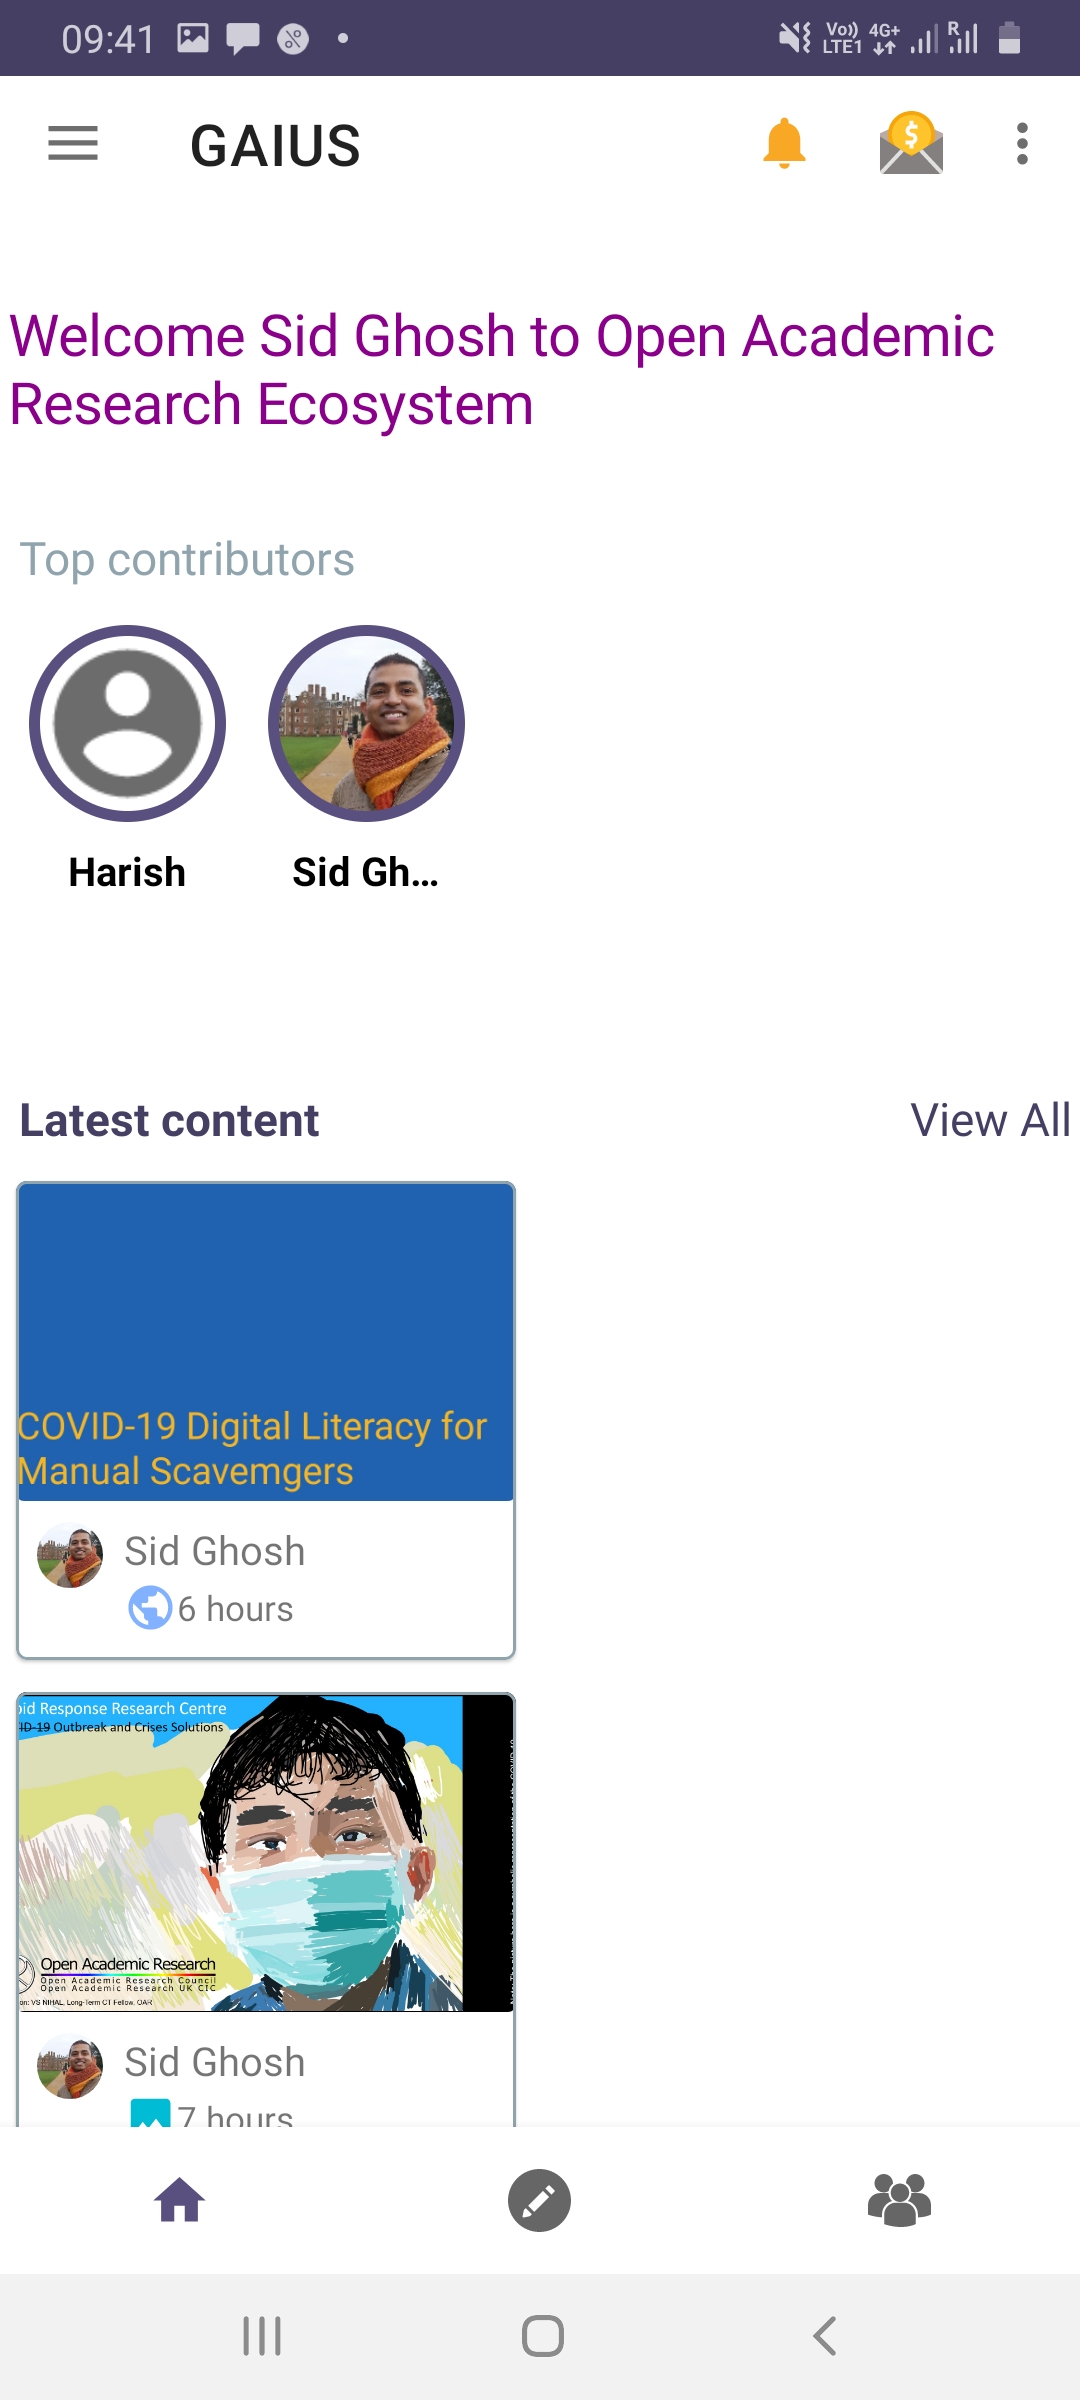Tap View All latest content
Screen dimensions: 1080x2400
[x=990, y=1120]
